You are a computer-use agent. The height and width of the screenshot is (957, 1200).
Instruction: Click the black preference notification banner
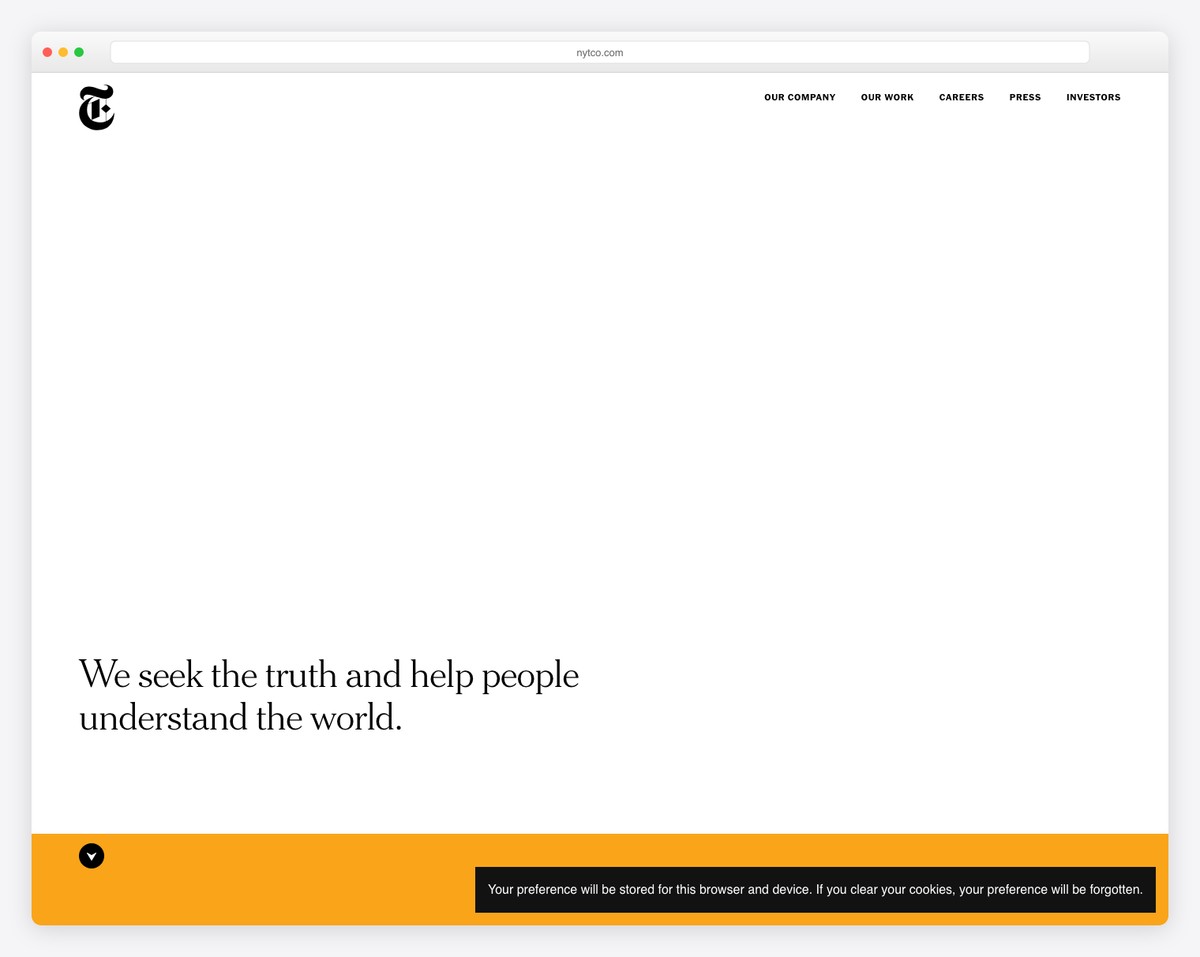pyautogui.click(x=814, y=889)
